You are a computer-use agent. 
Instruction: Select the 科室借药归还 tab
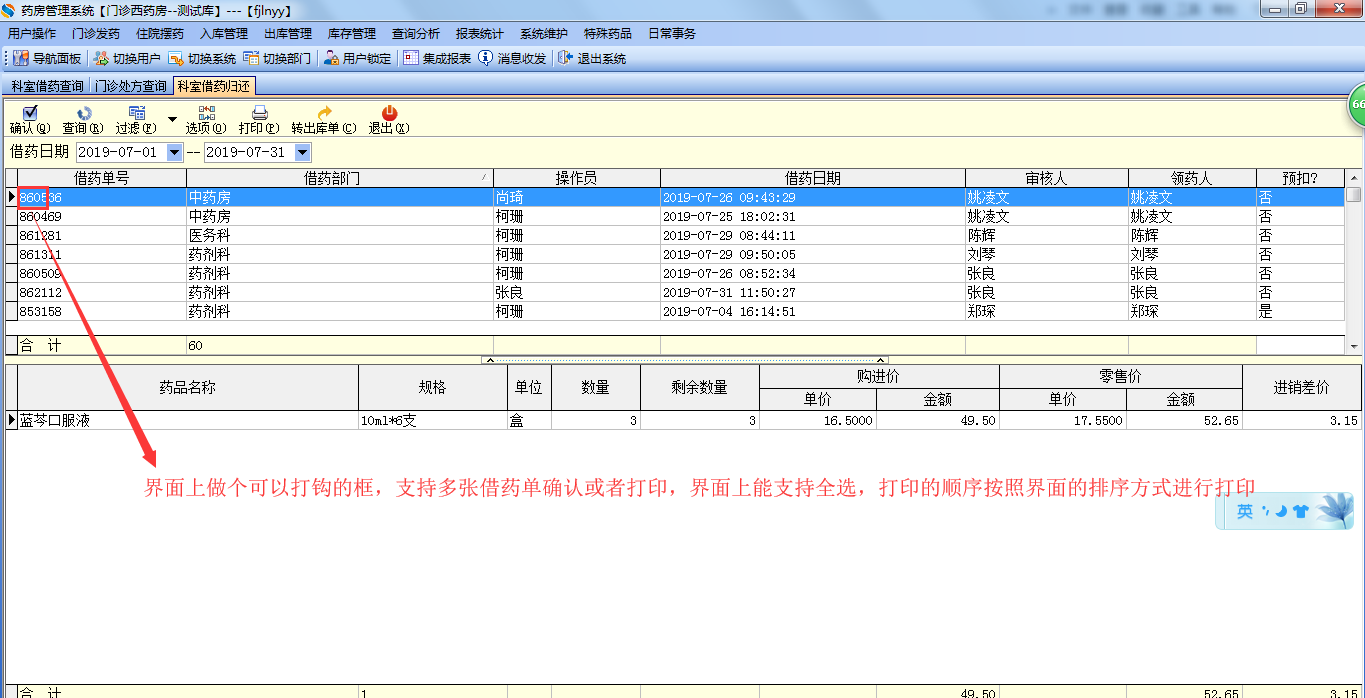214,86
